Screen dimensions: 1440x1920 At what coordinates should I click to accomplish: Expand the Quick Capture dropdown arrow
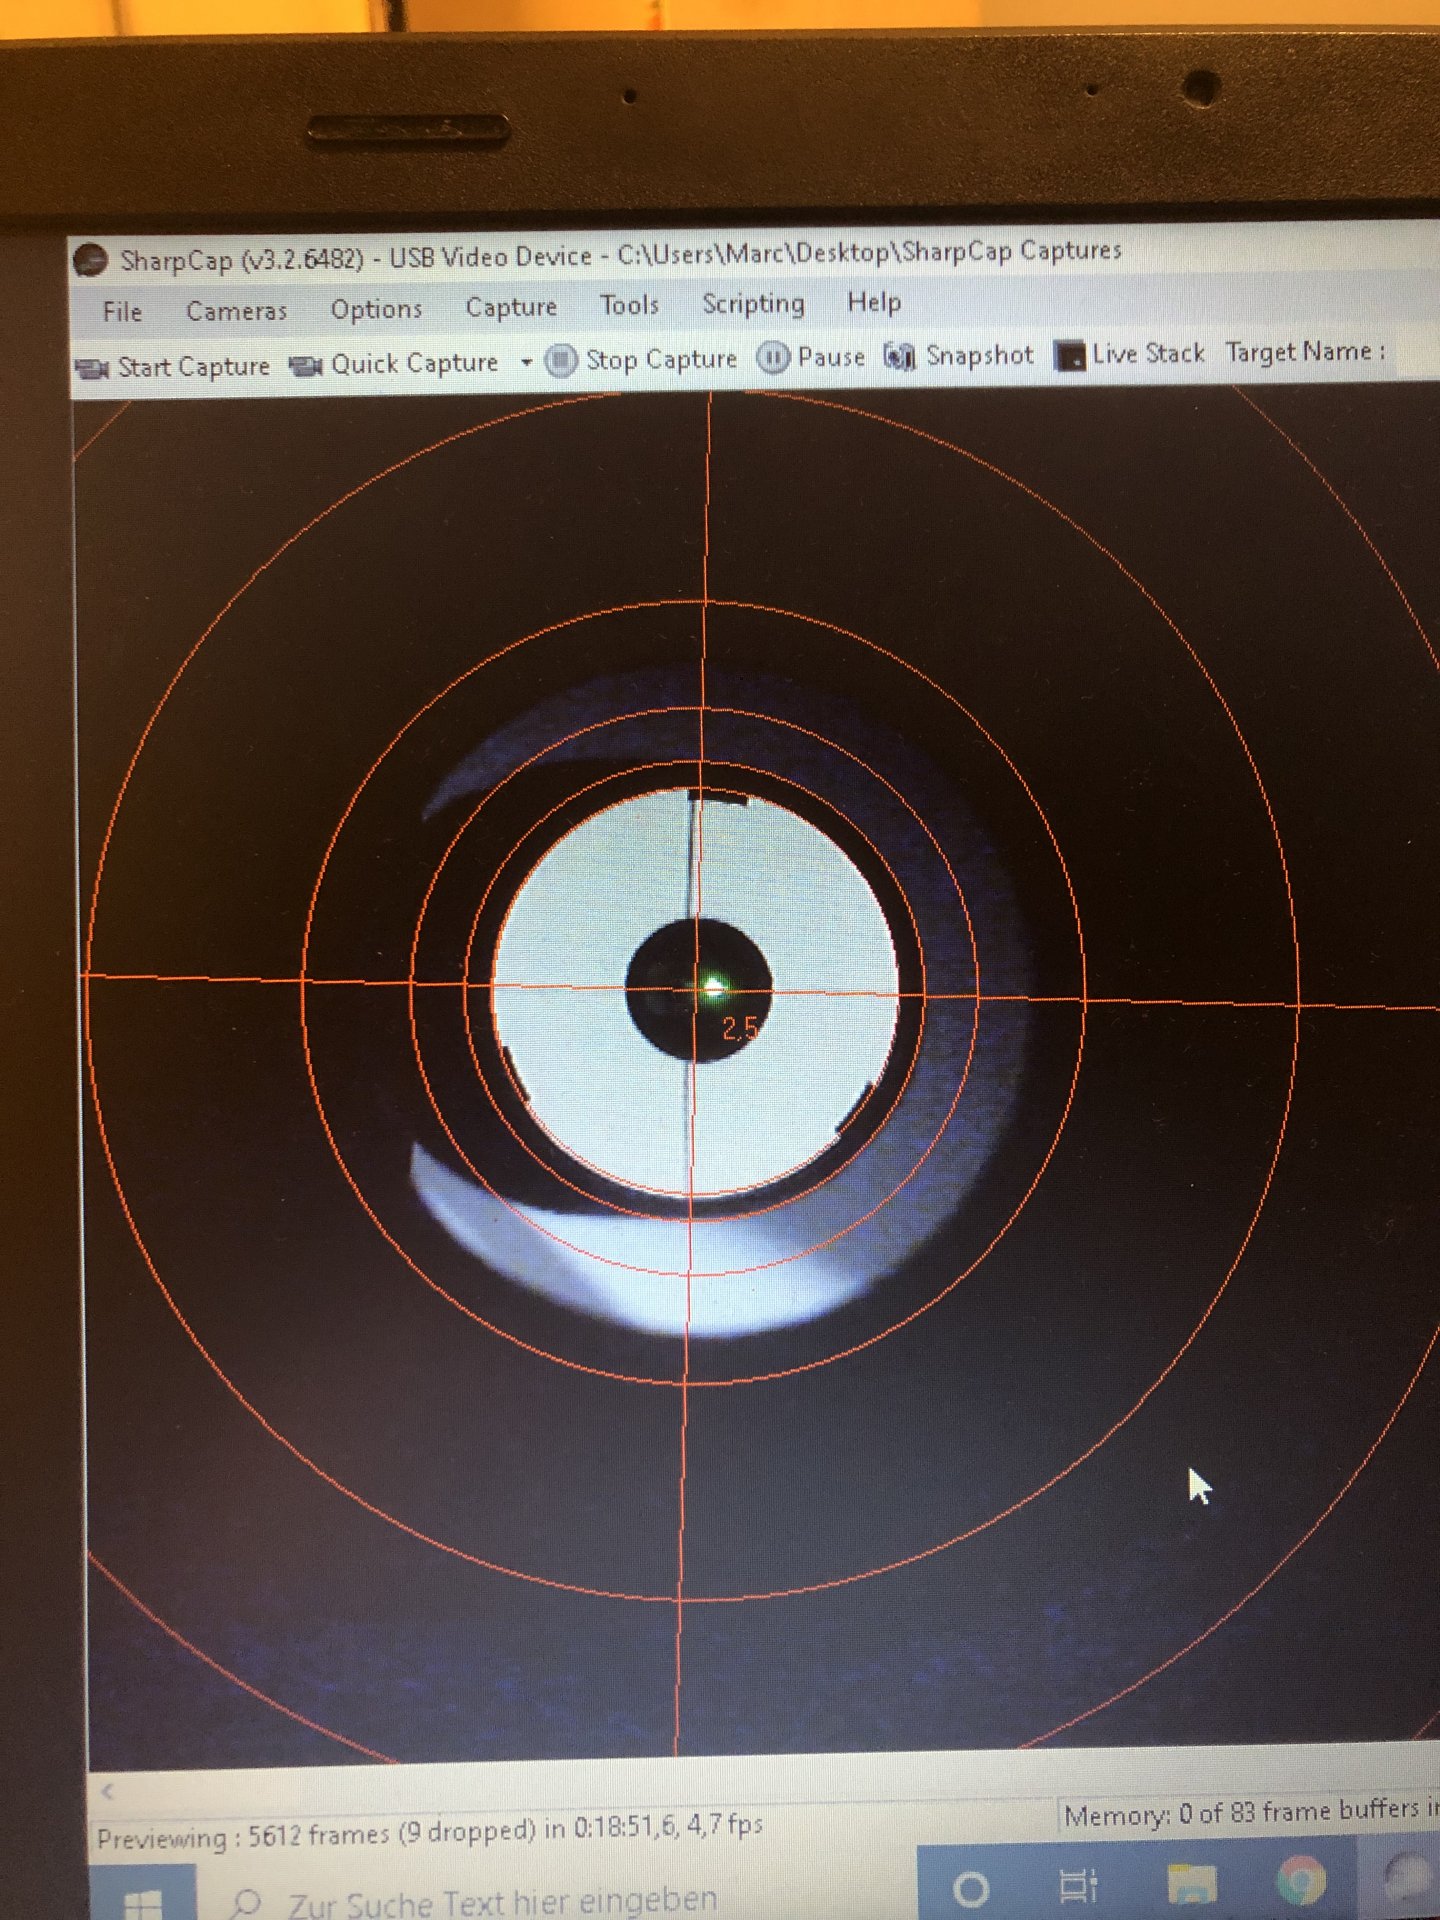click(x=526, y=362)
